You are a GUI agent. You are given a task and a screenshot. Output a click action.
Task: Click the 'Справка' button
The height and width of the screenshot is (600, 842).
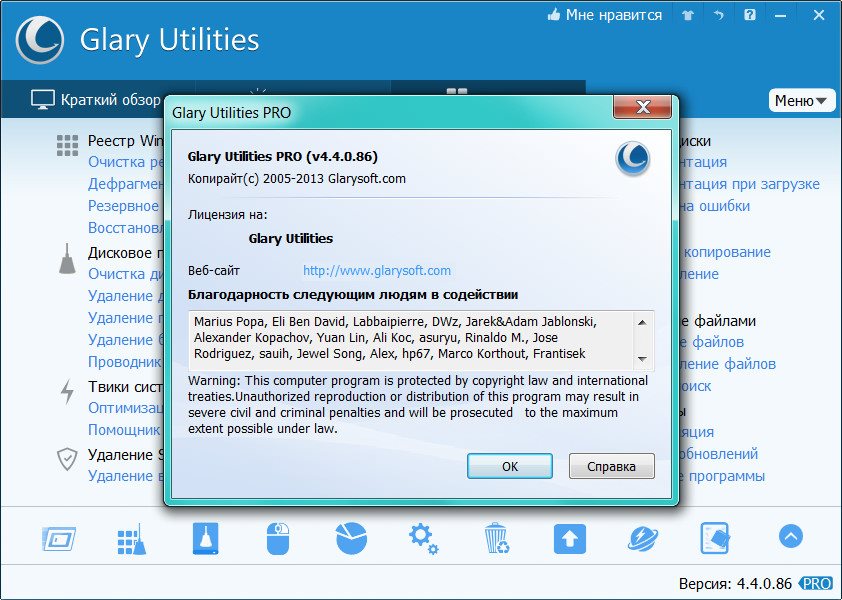tap(612, 466)
